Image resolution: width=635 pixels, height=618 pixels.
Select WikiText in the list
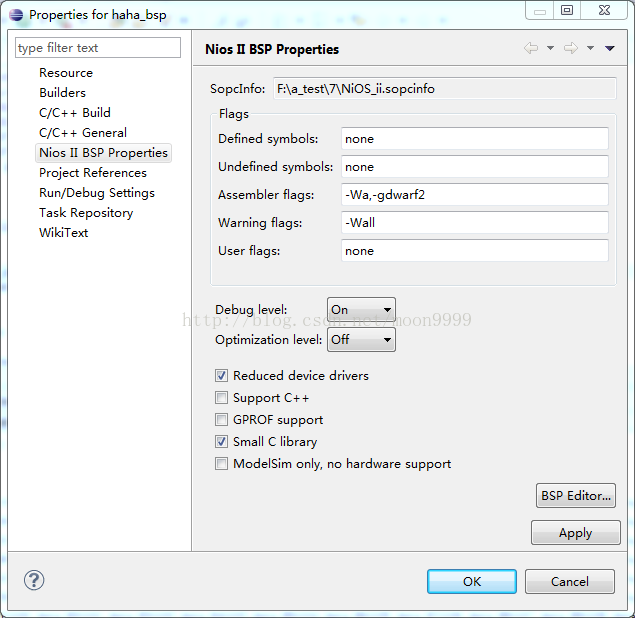click(x=63, y=233)
